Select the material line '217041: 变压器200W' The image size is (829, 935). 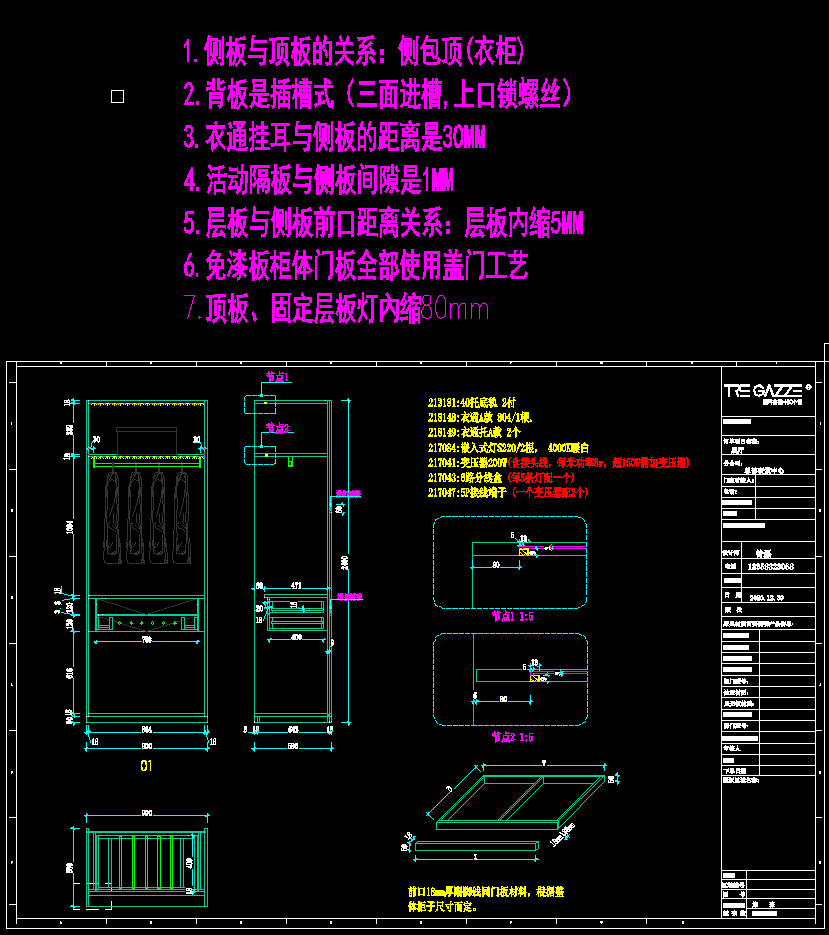558,463
